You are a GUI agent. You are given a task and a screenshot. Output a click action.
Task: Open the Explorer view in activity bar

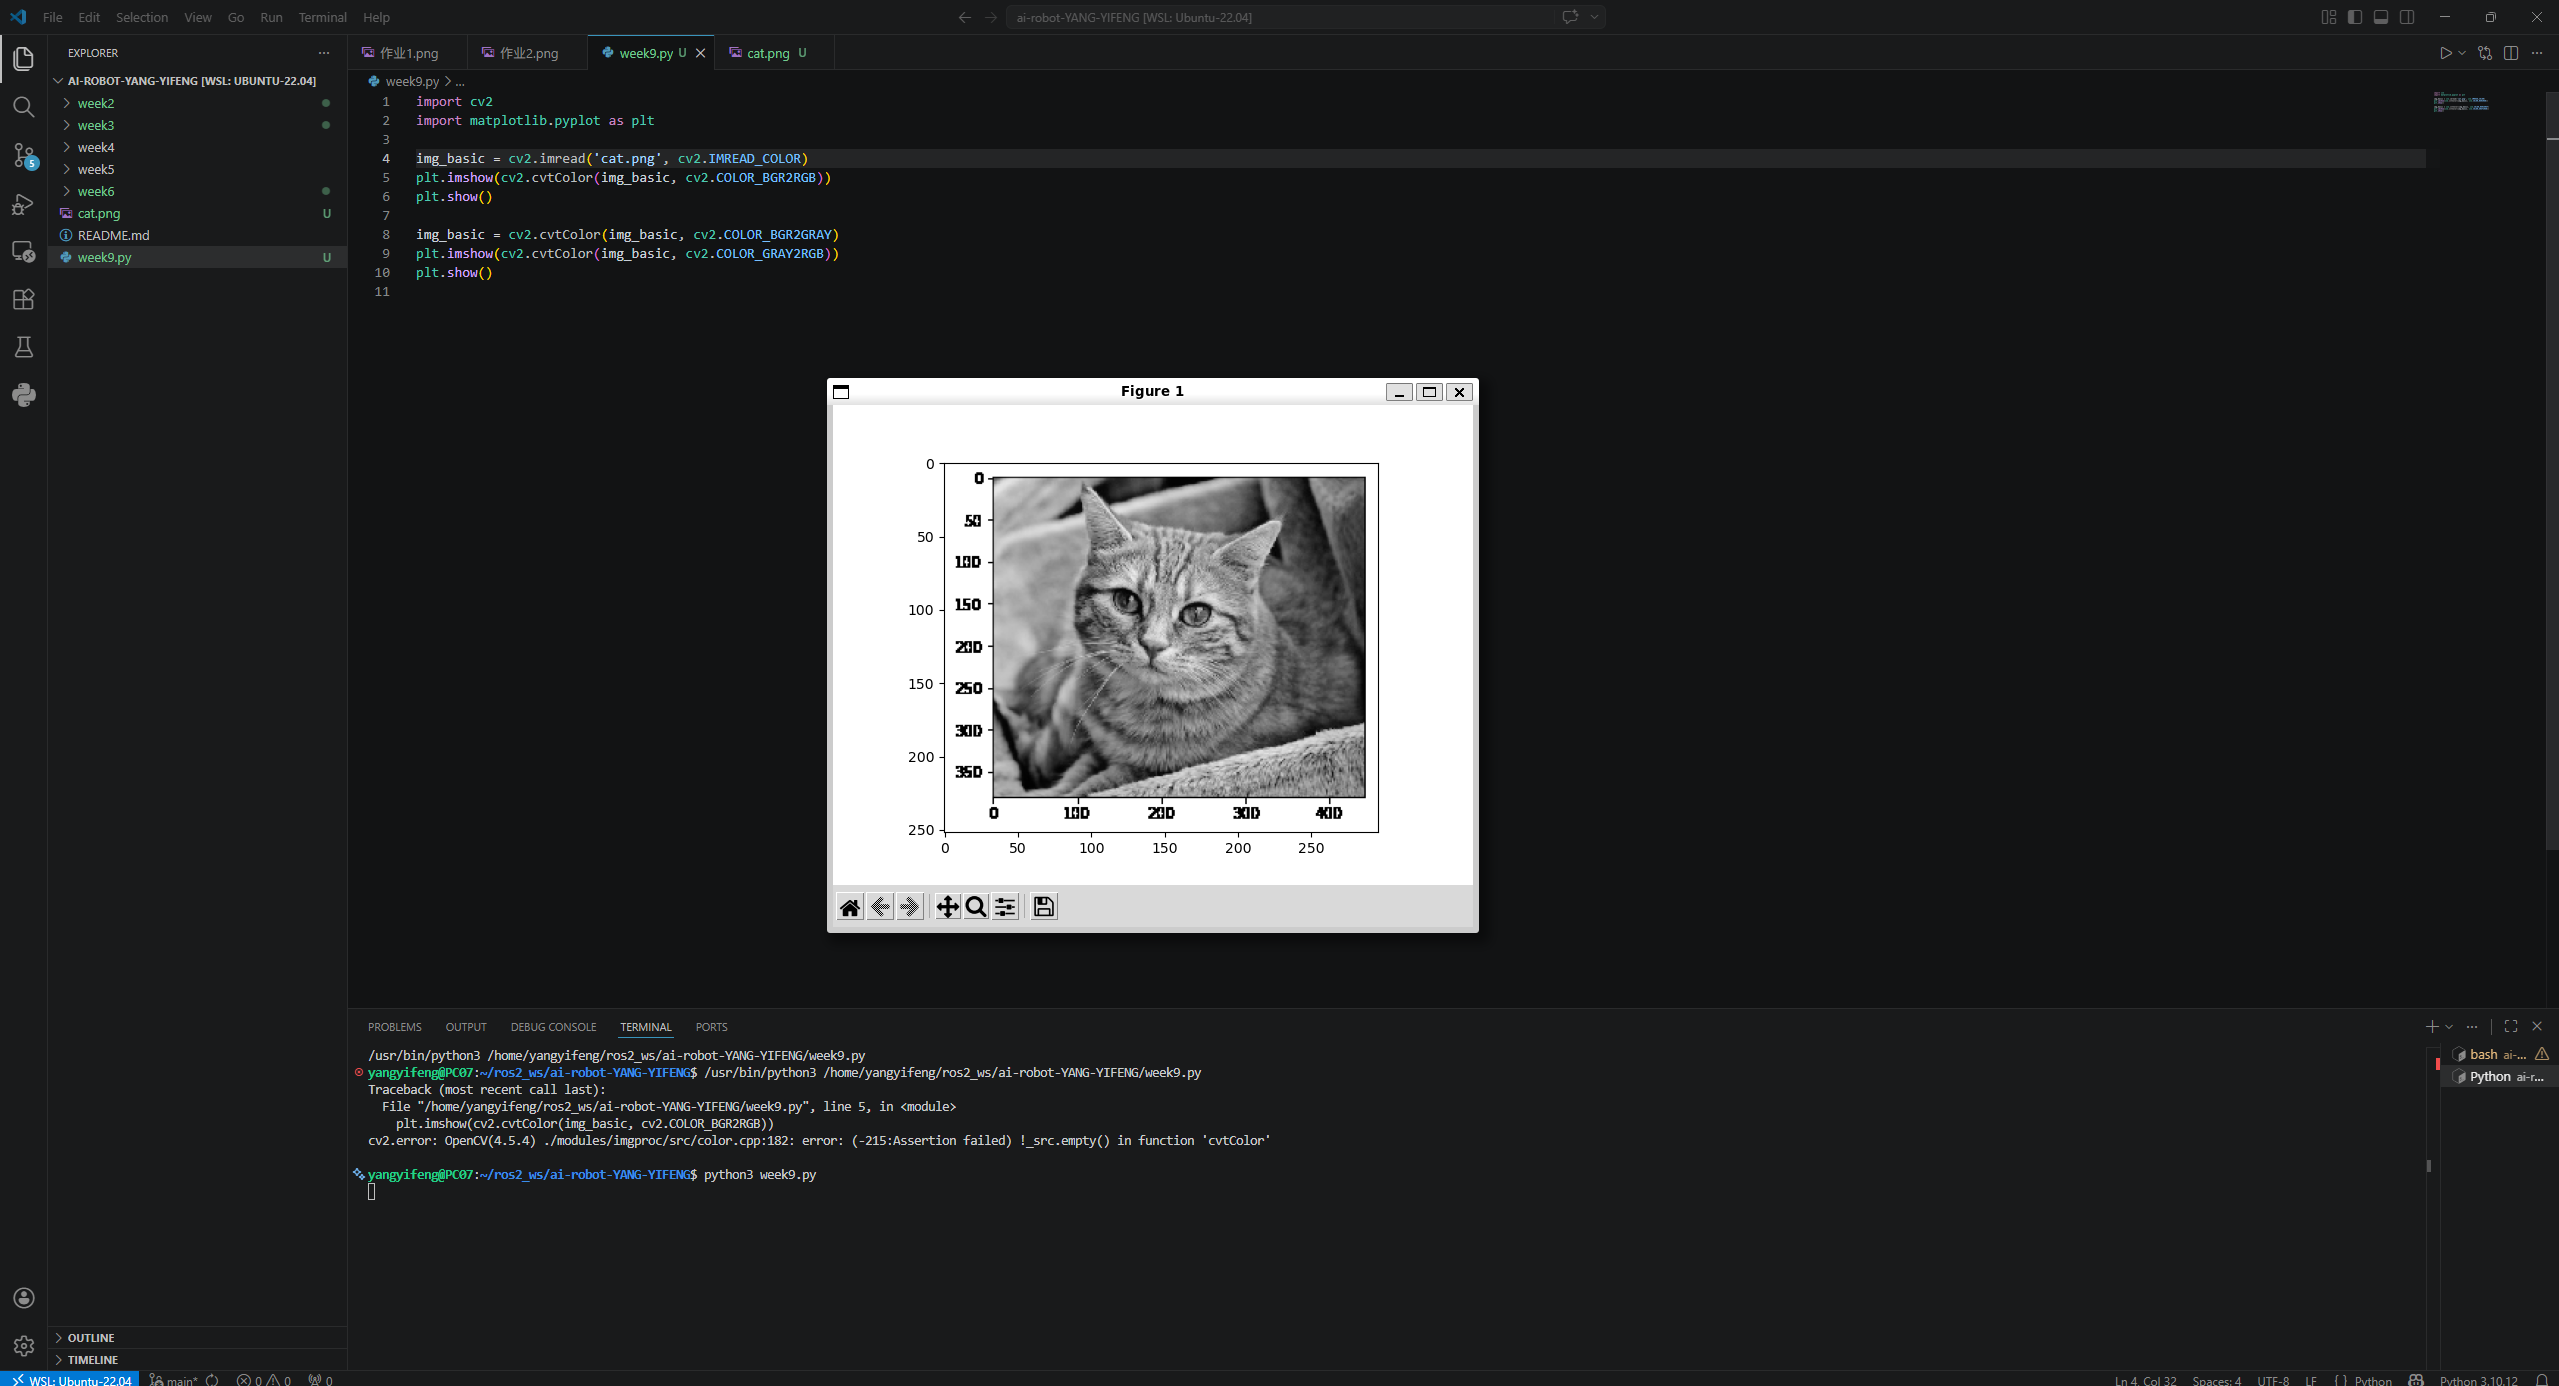click(x=24, y=59)
